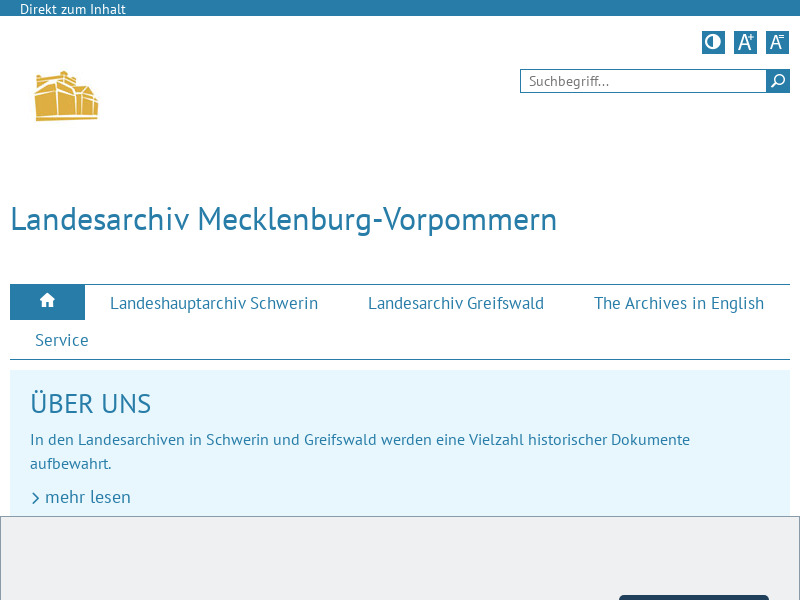Click the chevron arrow beside mehr lesen
The width and height of the screenshot is (800, 600).
(x=36, y=497)
